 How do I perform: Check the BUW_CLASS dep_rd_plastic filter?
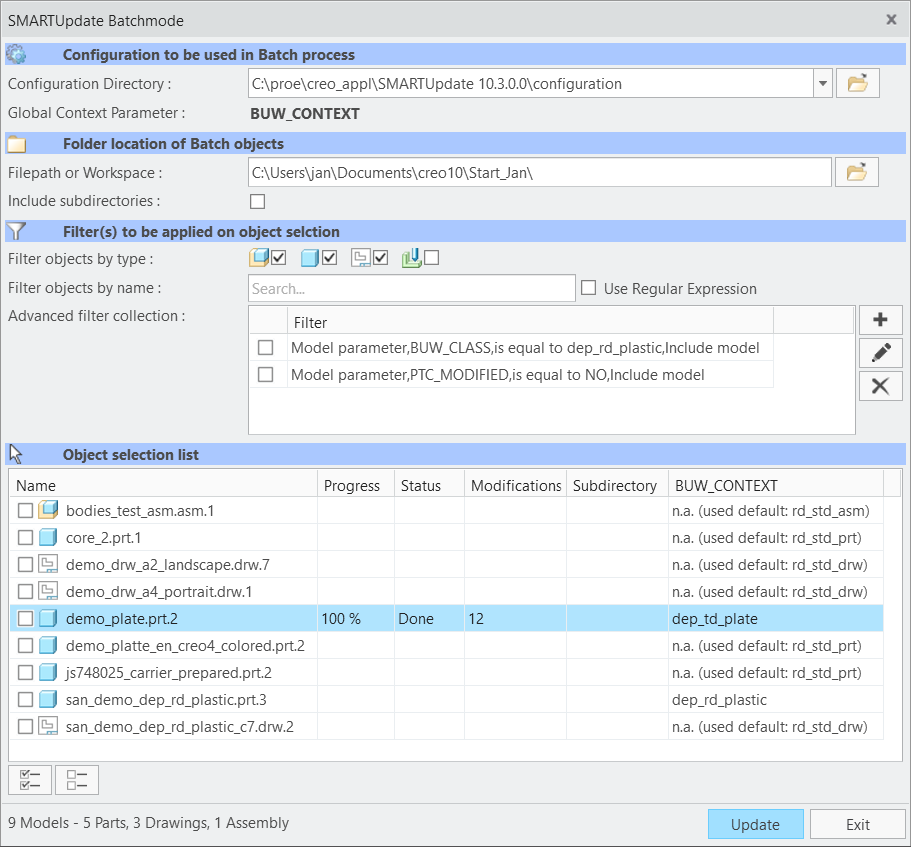[x=266, y=347]
